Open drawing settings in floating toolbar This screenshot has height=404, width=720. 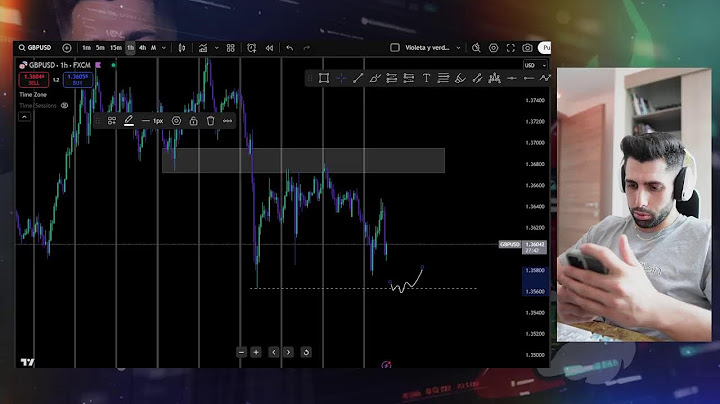pyautogui.click(x=176, y=121)
